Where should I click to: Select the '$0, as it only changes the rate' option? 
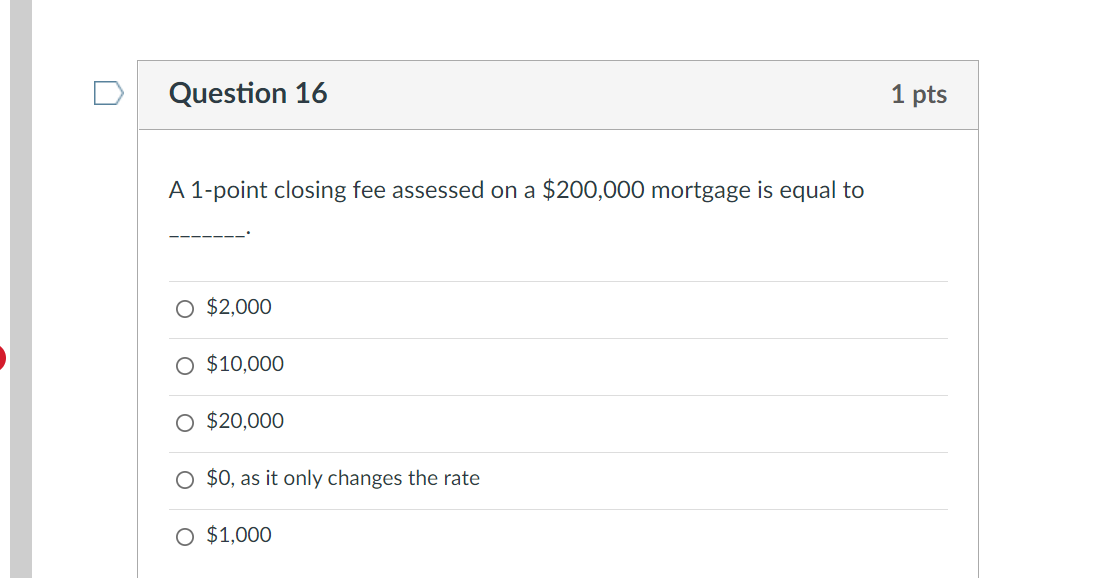pos(184,480)
